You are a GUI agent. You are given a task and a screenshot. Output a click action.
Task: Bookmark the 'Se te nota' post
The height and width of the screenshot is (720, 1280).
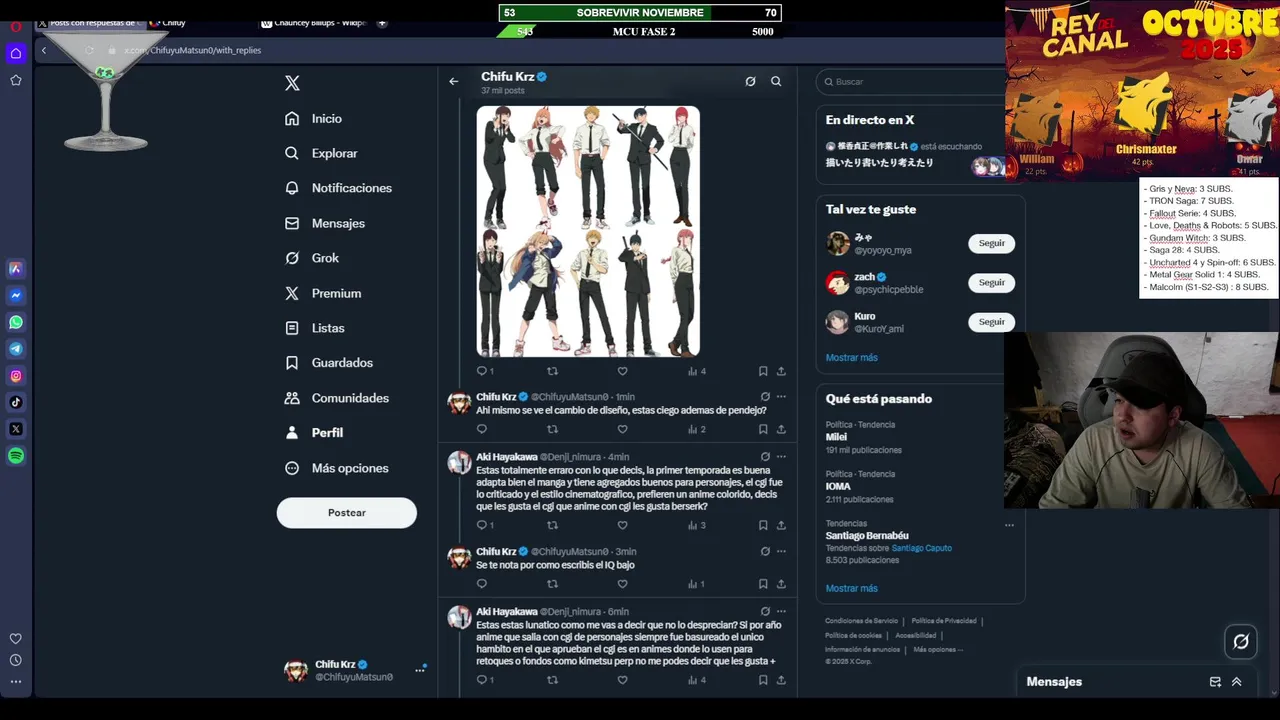click(763, 584)
